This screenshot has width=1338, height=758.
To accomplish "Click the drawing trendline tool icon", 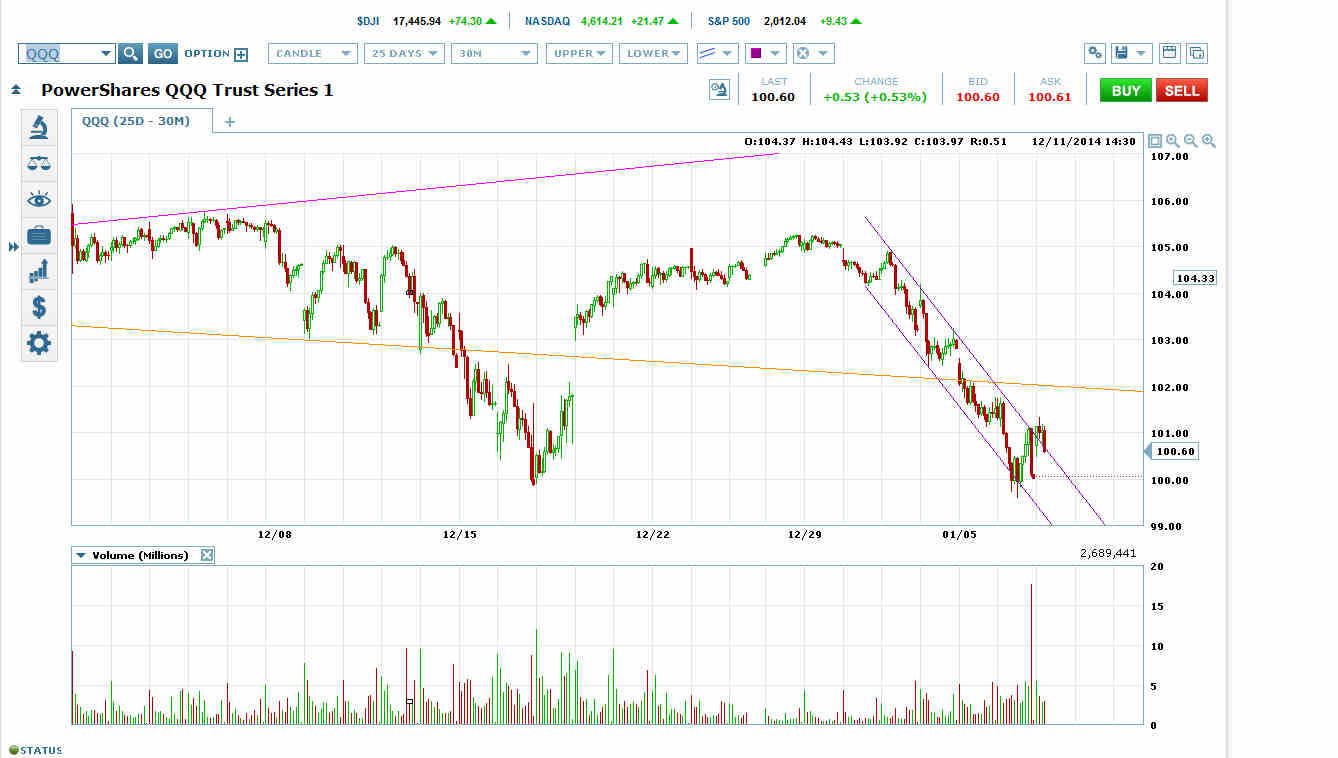I will click(x=707, y=53).
